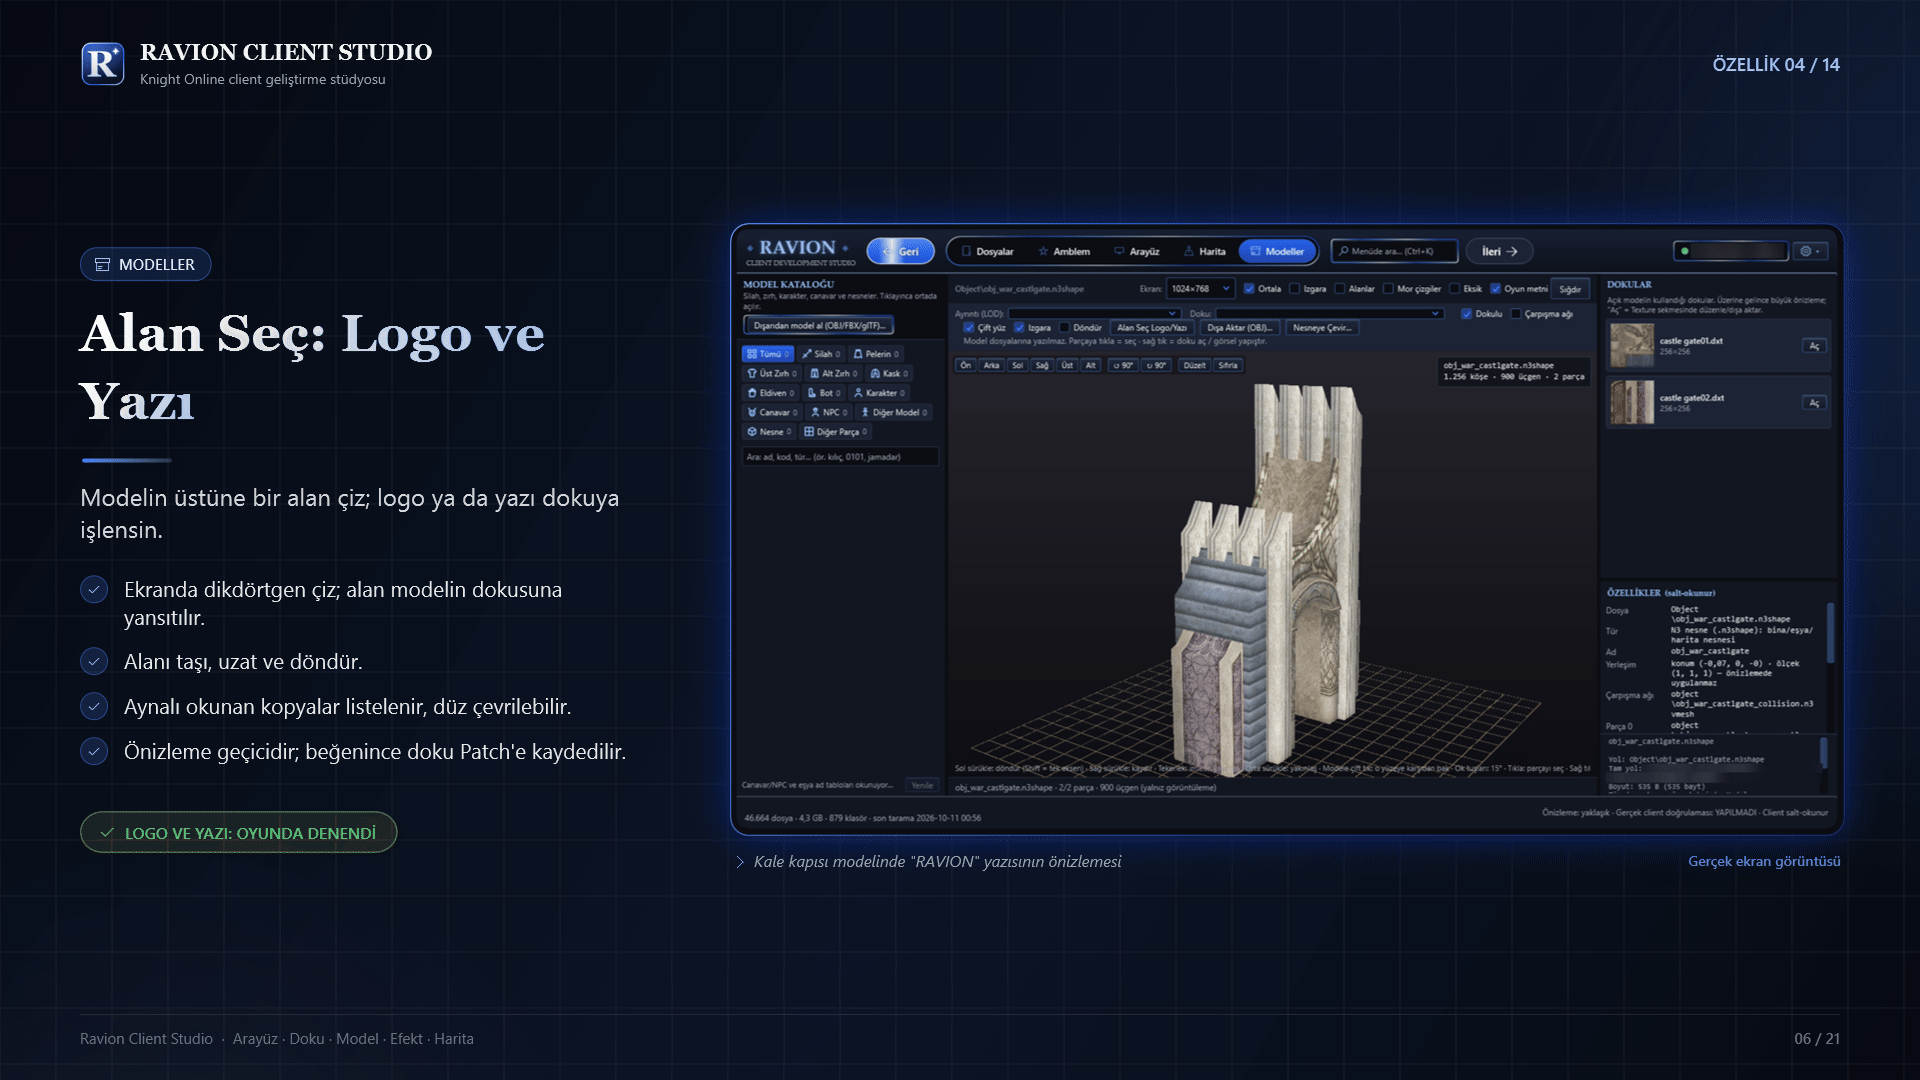The height and width of the screenshot is (1080, 1920).
Task: Click the magnifier icon in menu search
Action: click(x=1344, y=252)
